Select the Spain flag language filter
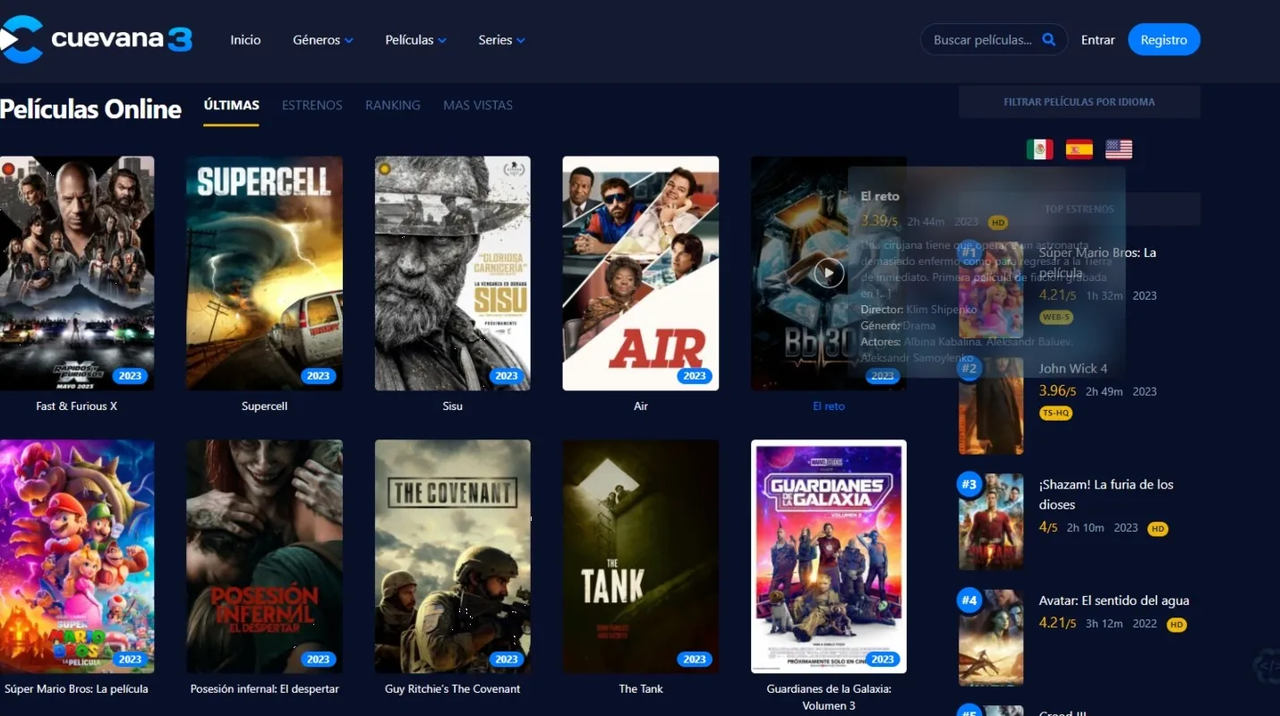 pos(1079,149)
